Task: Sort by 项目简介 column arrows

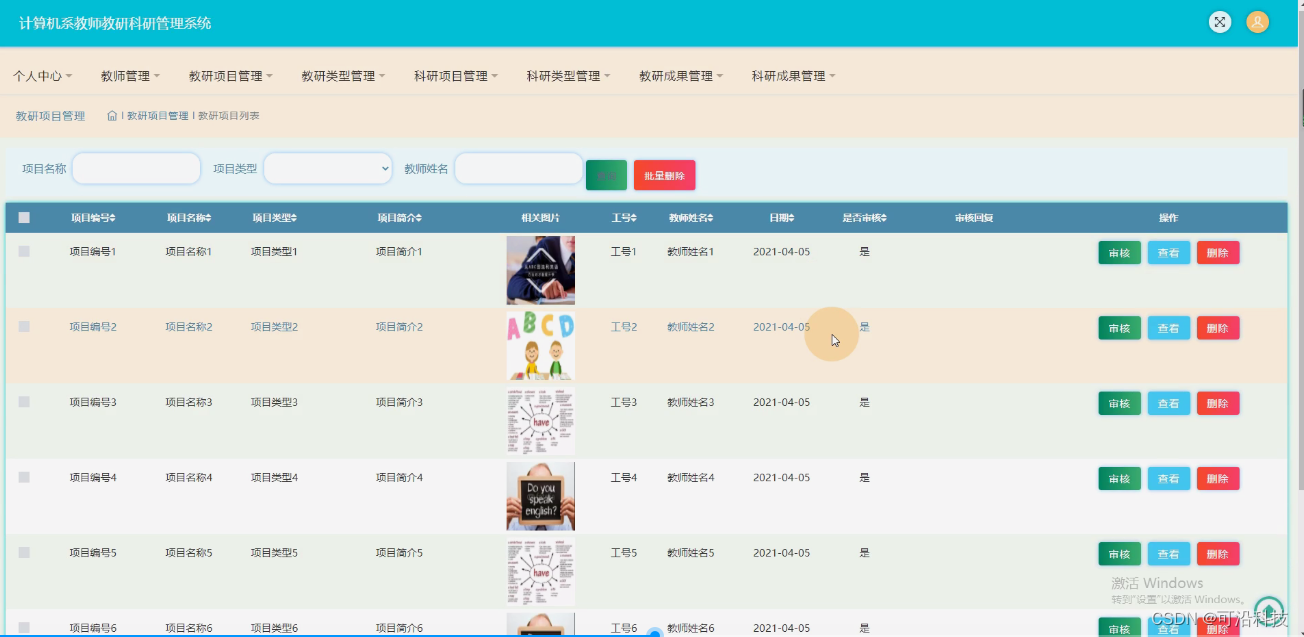Action: click(x=419, y=218)
